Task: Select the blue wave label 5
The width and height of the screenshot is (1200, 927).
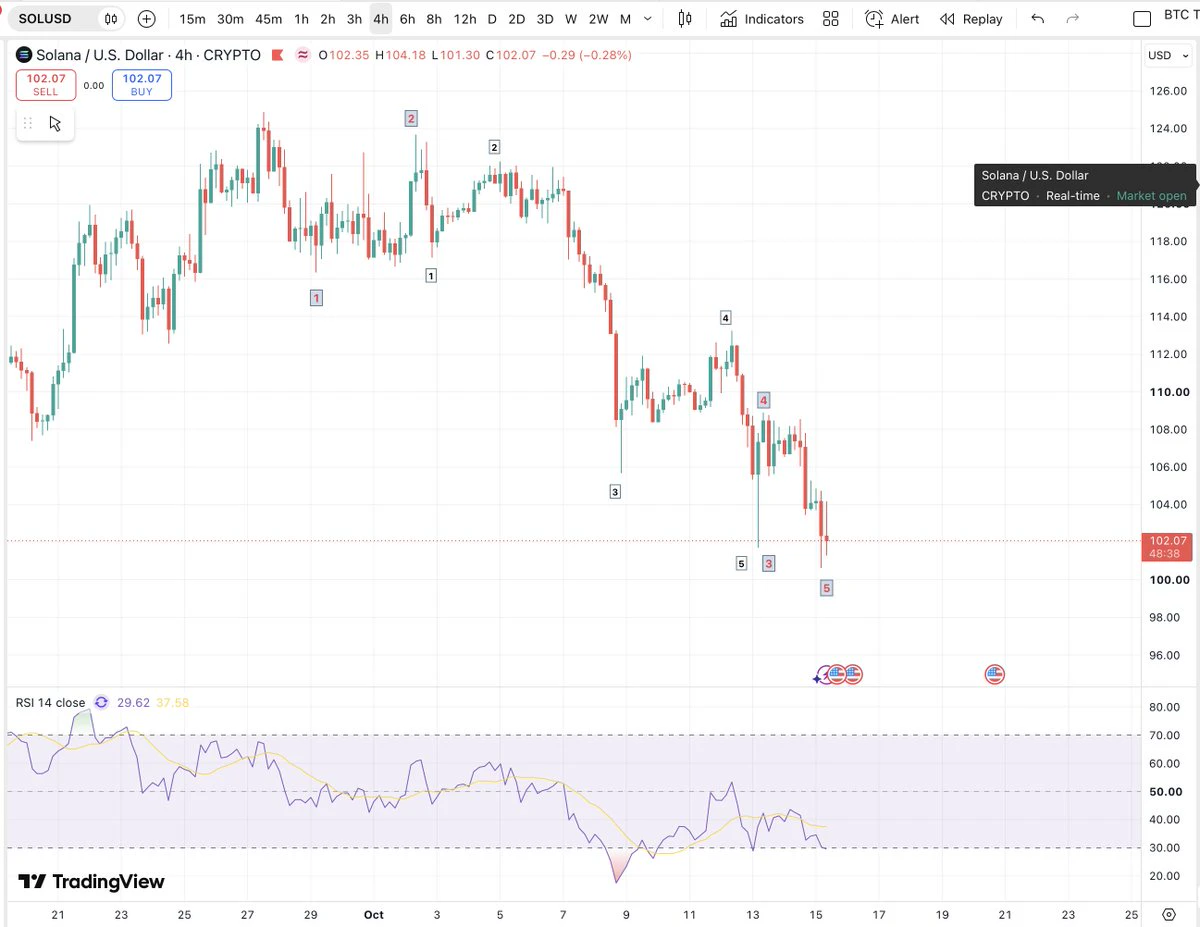Action: [x=826, y=588]
